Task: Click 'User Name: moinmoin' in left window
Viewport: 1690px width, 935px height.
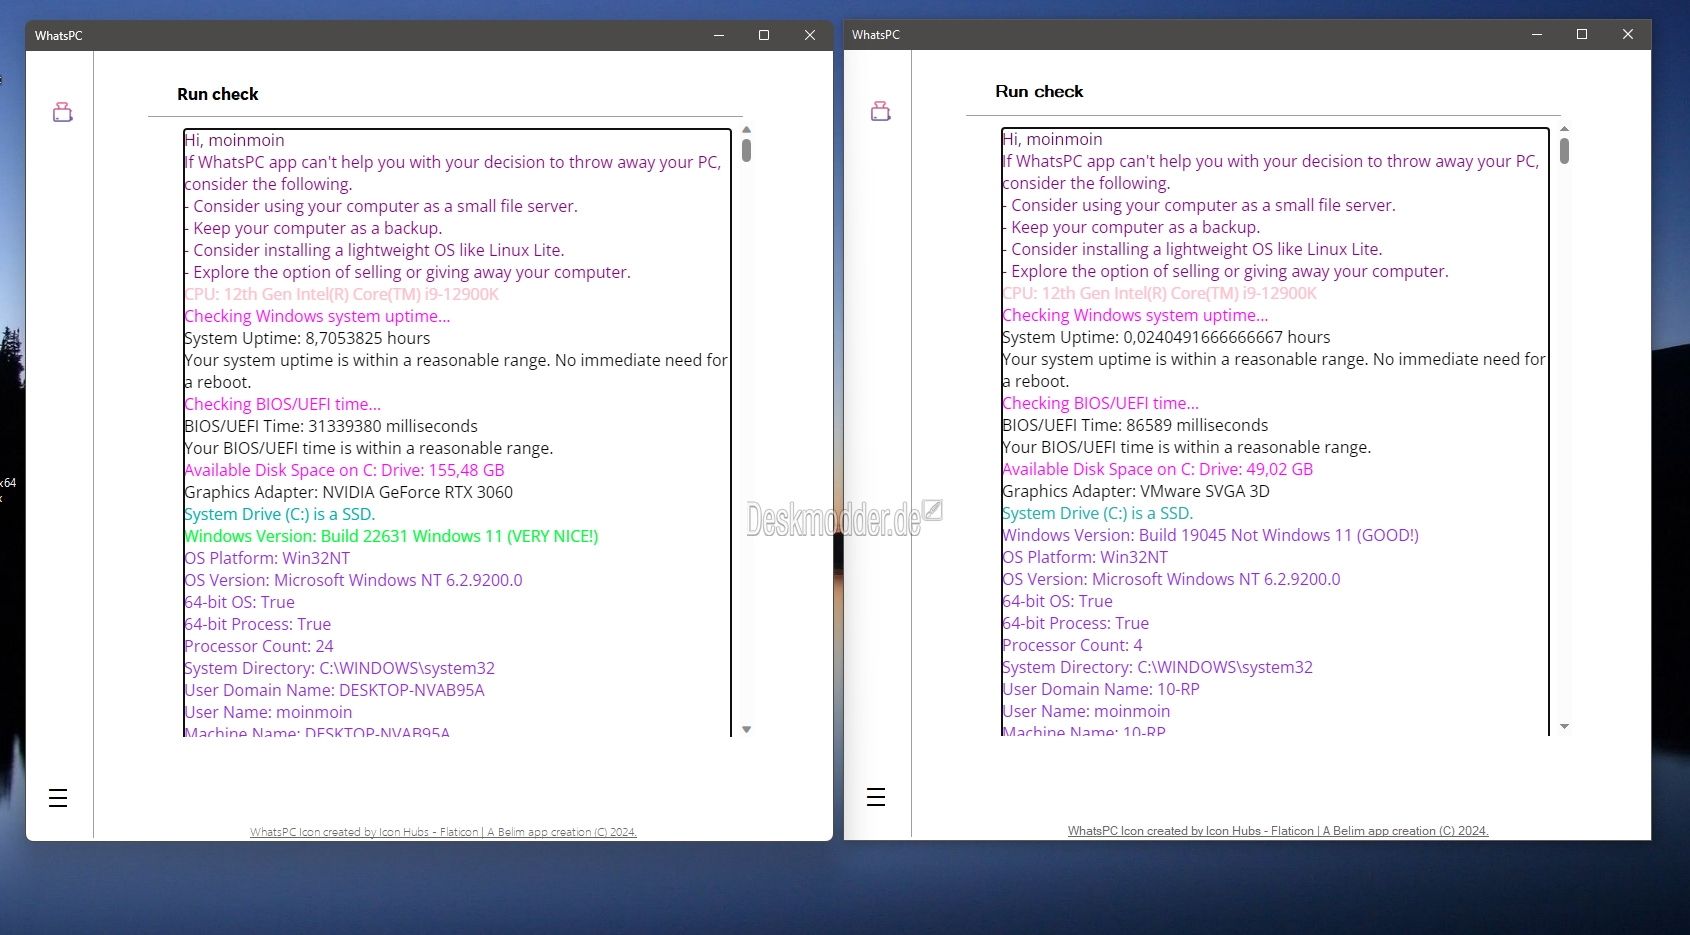Action: [268, 712]
